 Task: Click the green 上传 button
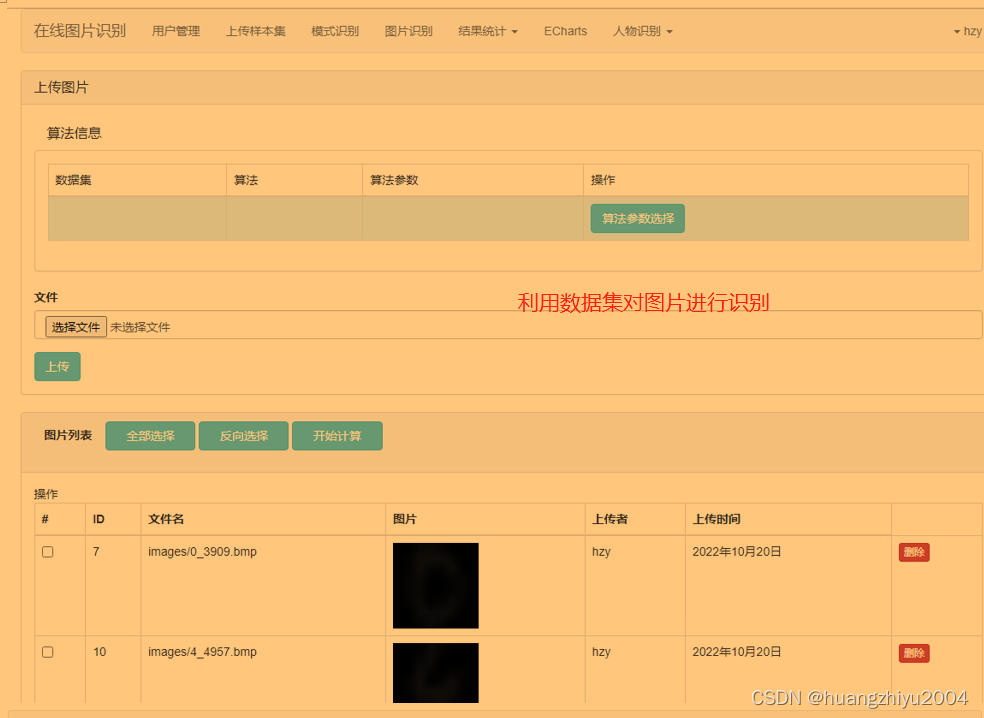tap(57, 367)
